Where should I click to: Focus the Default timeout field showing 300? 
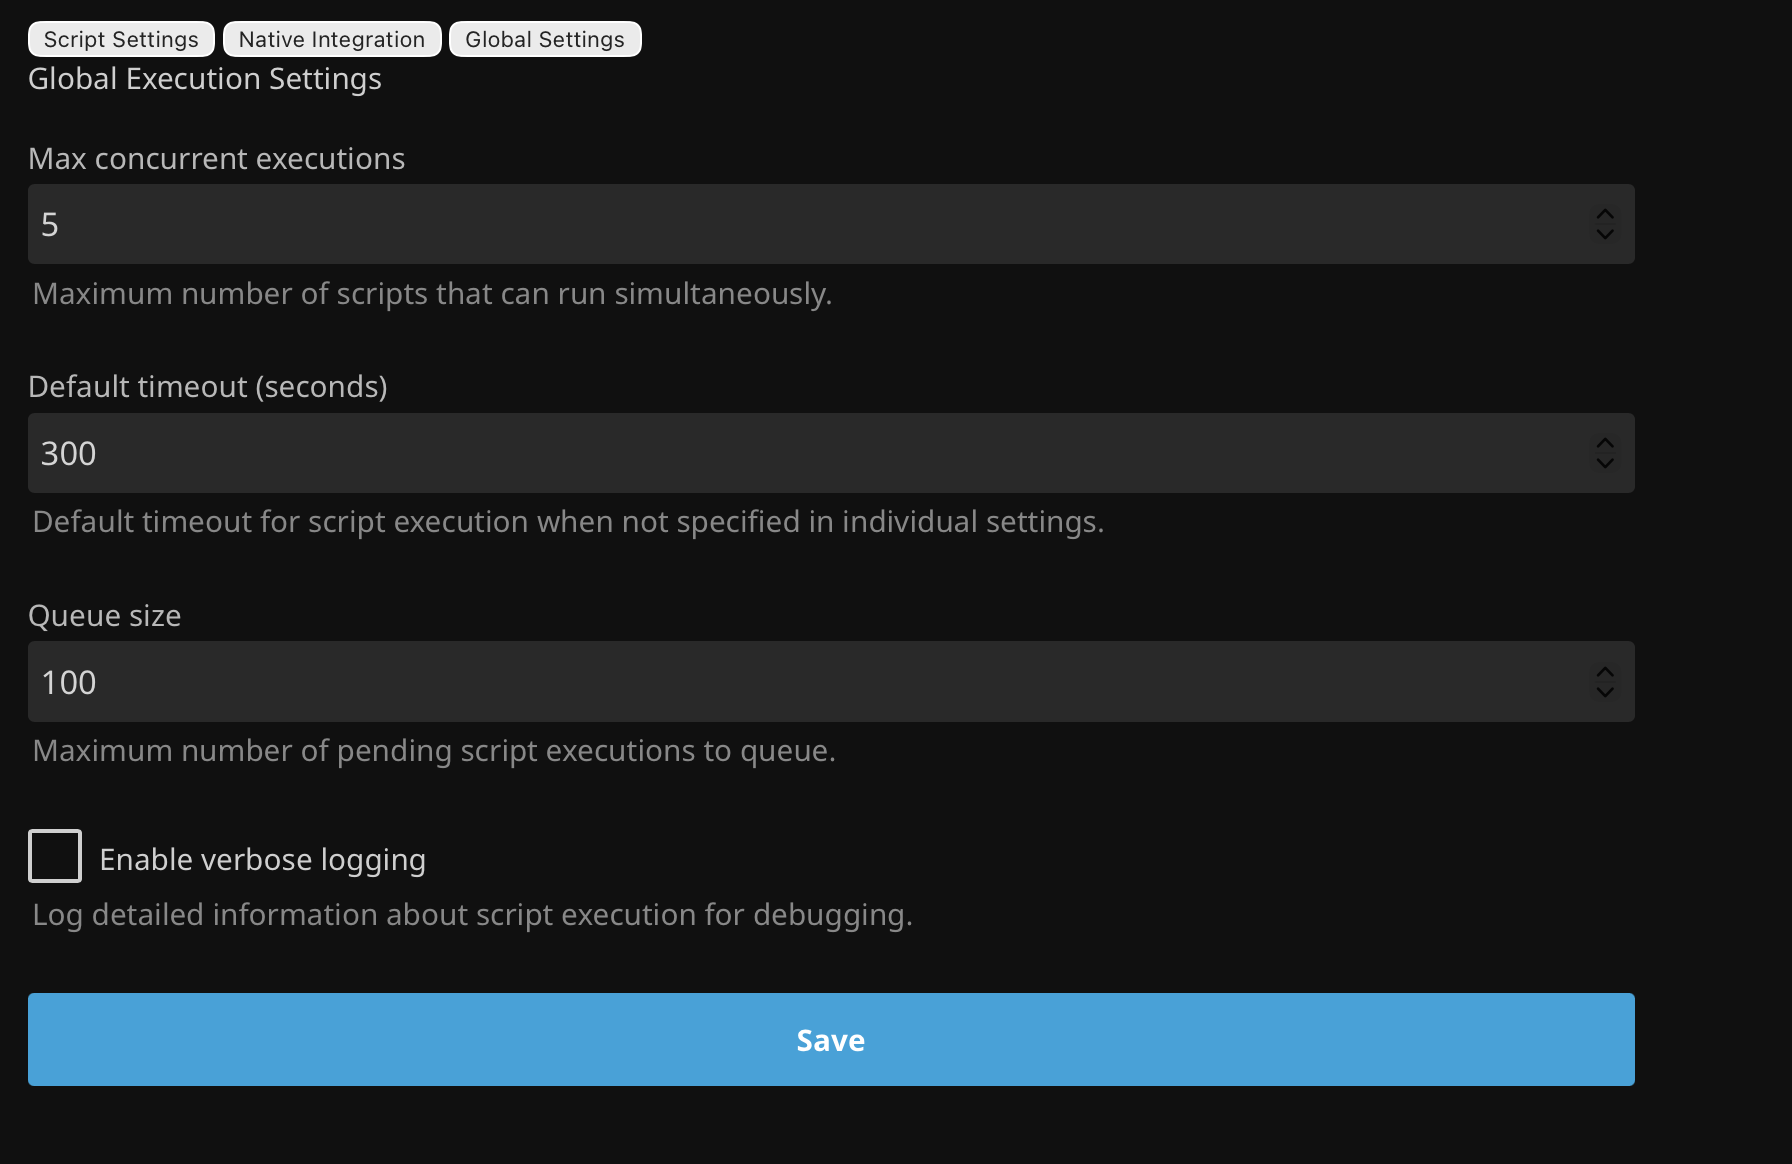(800, 453)
